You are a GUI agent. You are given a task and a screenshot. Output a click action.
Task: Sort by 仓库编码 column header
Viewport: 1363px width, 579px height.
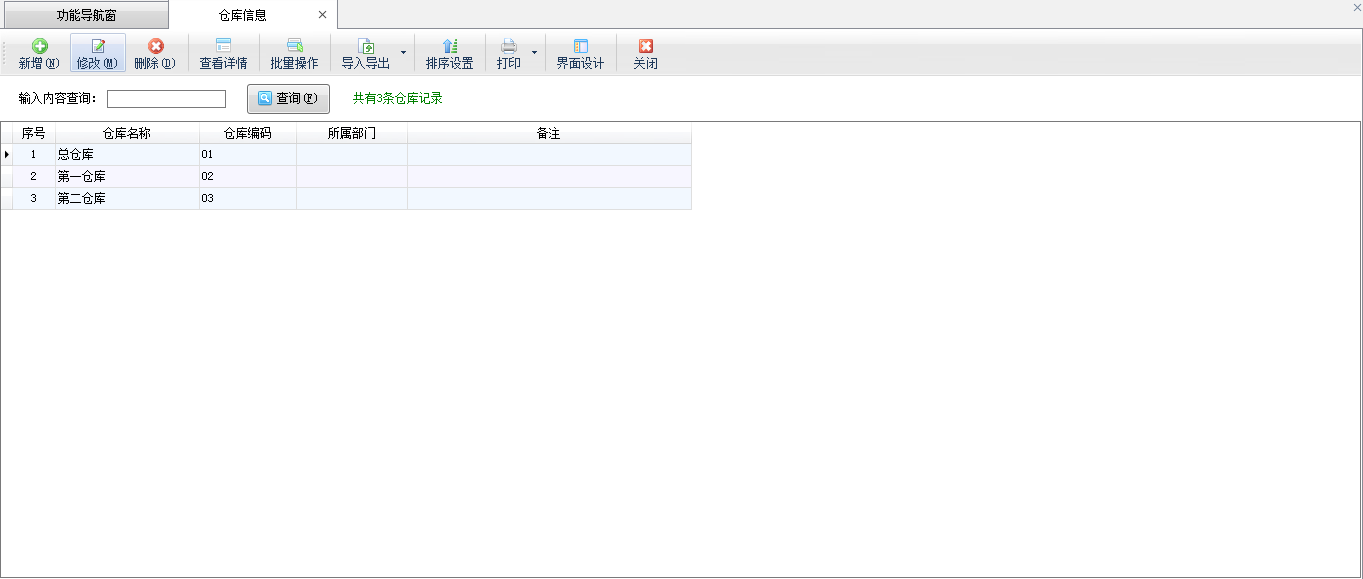(x=247, y=133)
